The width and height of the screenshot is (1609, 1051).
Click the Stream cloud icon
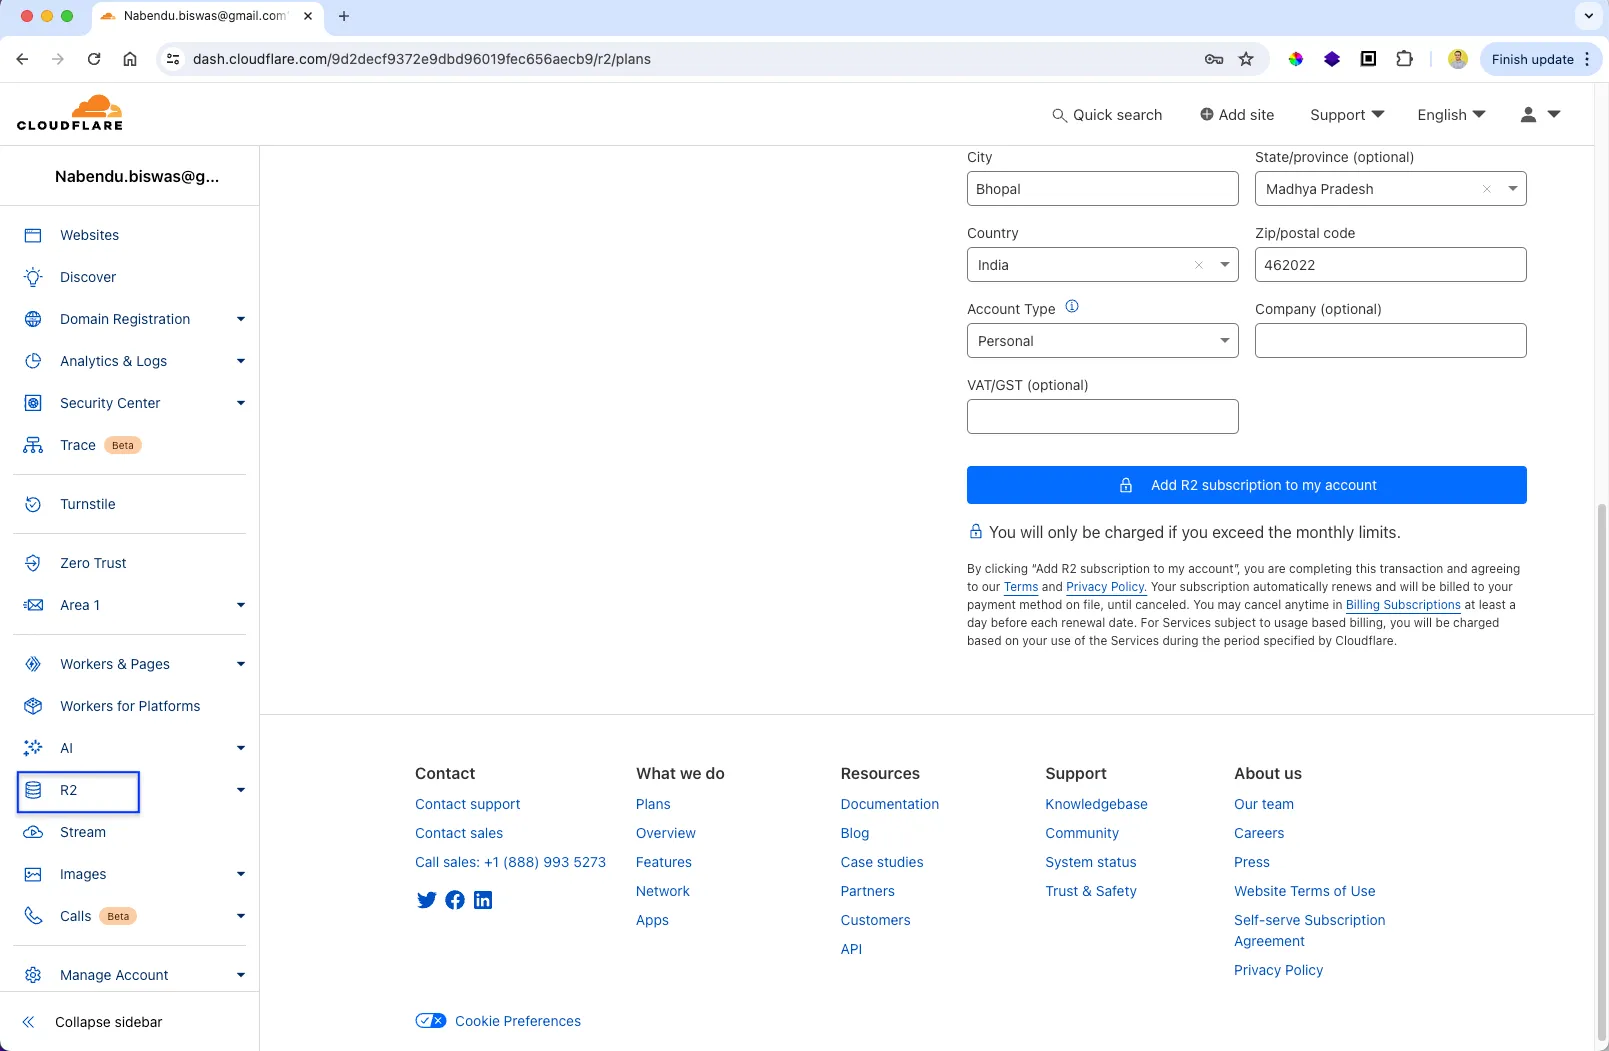[x=33, y=832]
